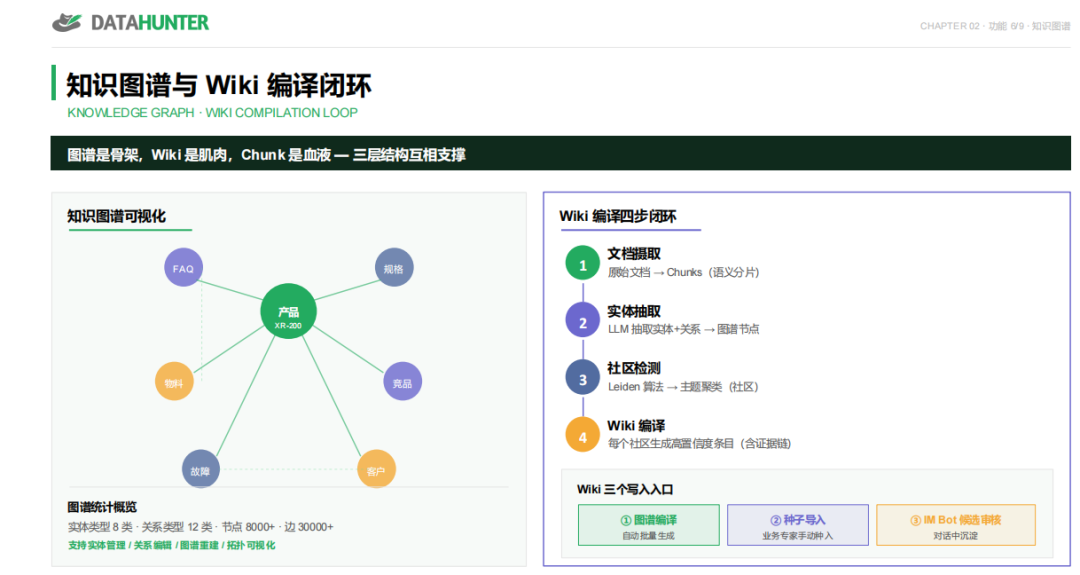This screenshot has width=1080, height=575.
Task: Click the 知识图谱可视化 panel heading
Action: 116,216
